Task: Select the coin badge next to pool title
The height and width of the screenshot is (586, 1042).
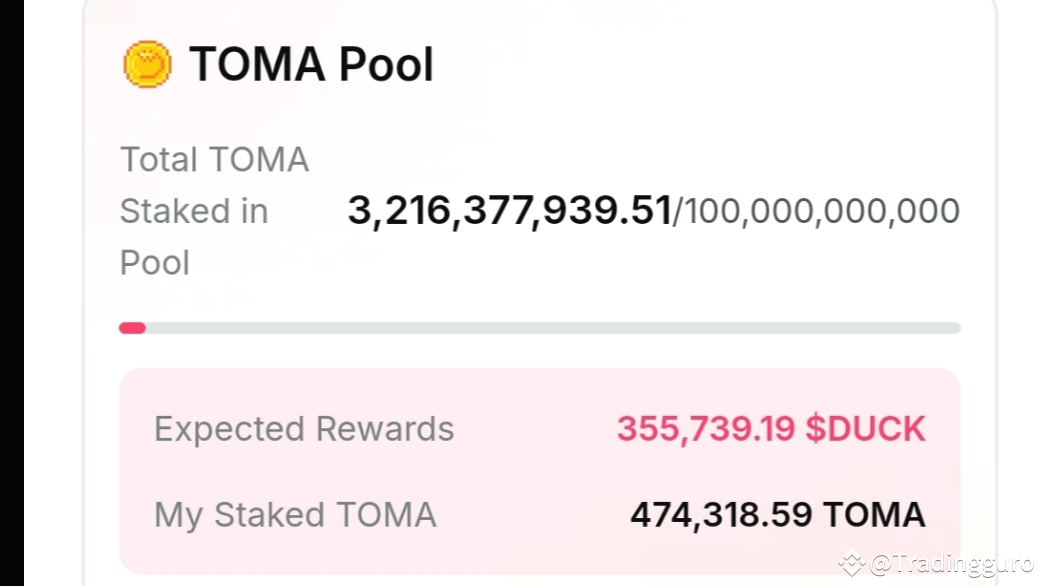Action: pos(146,64)
